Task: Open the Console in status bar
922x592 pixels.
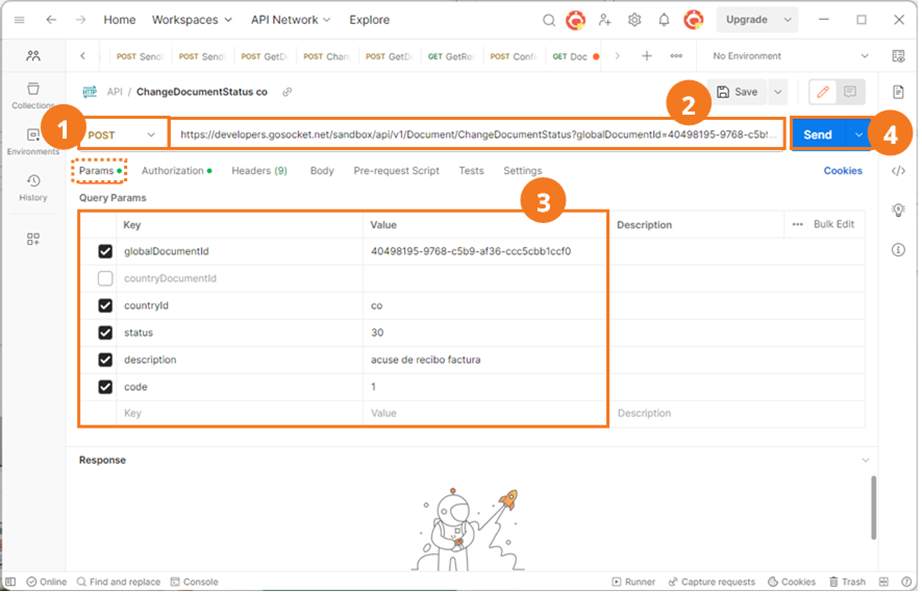Action: 194,582
